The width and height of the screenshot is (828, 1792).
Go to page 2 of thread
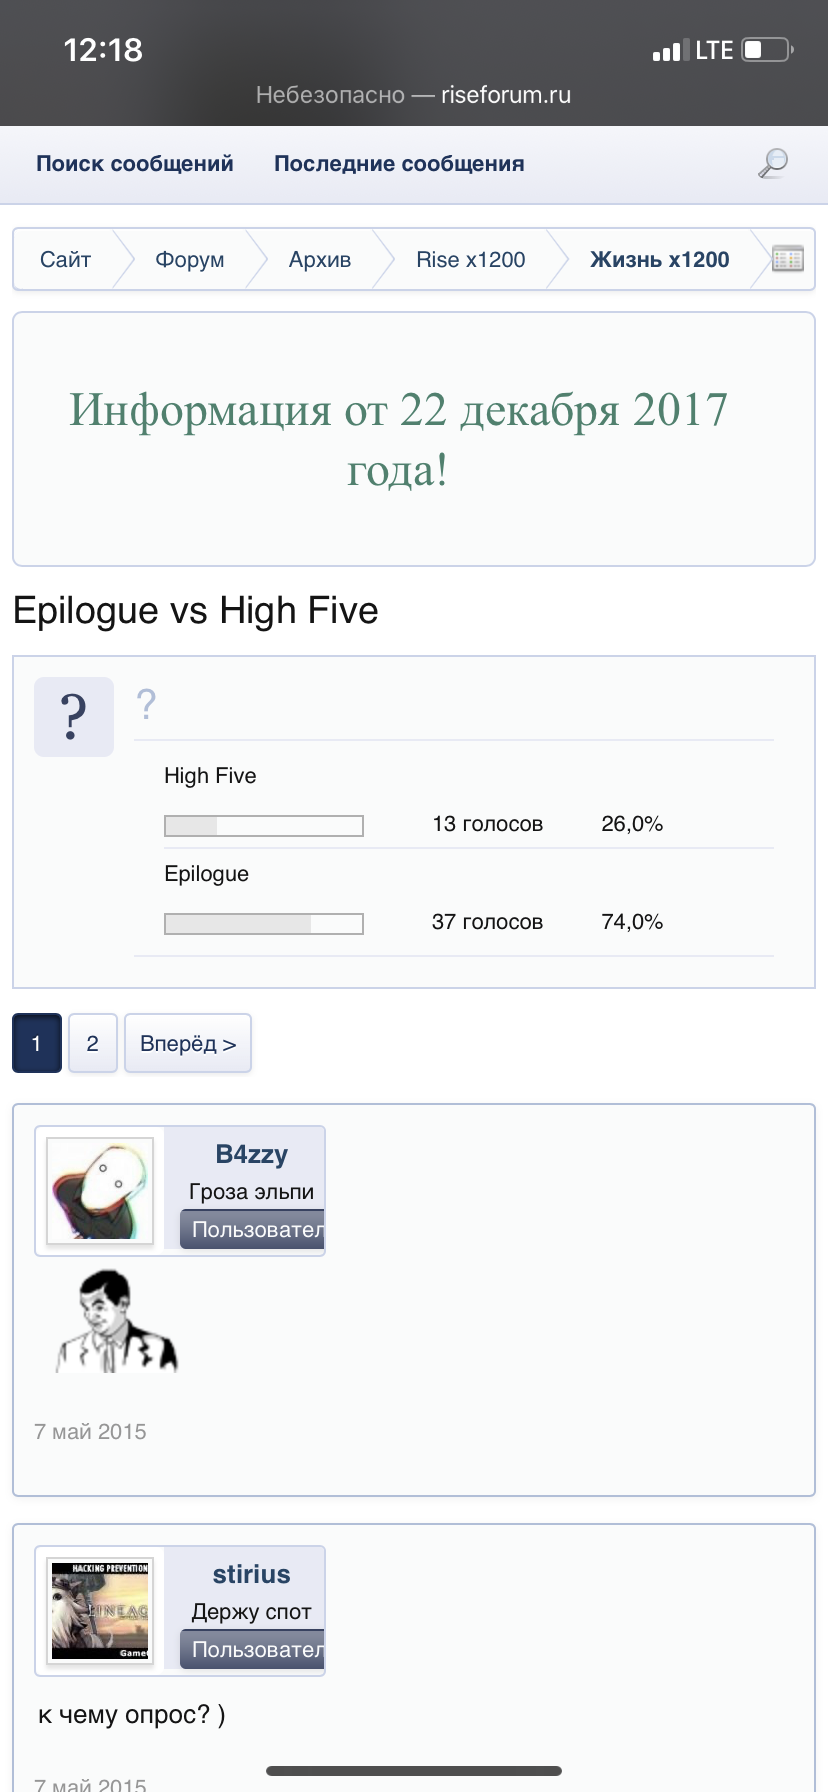coord(93,1043)
